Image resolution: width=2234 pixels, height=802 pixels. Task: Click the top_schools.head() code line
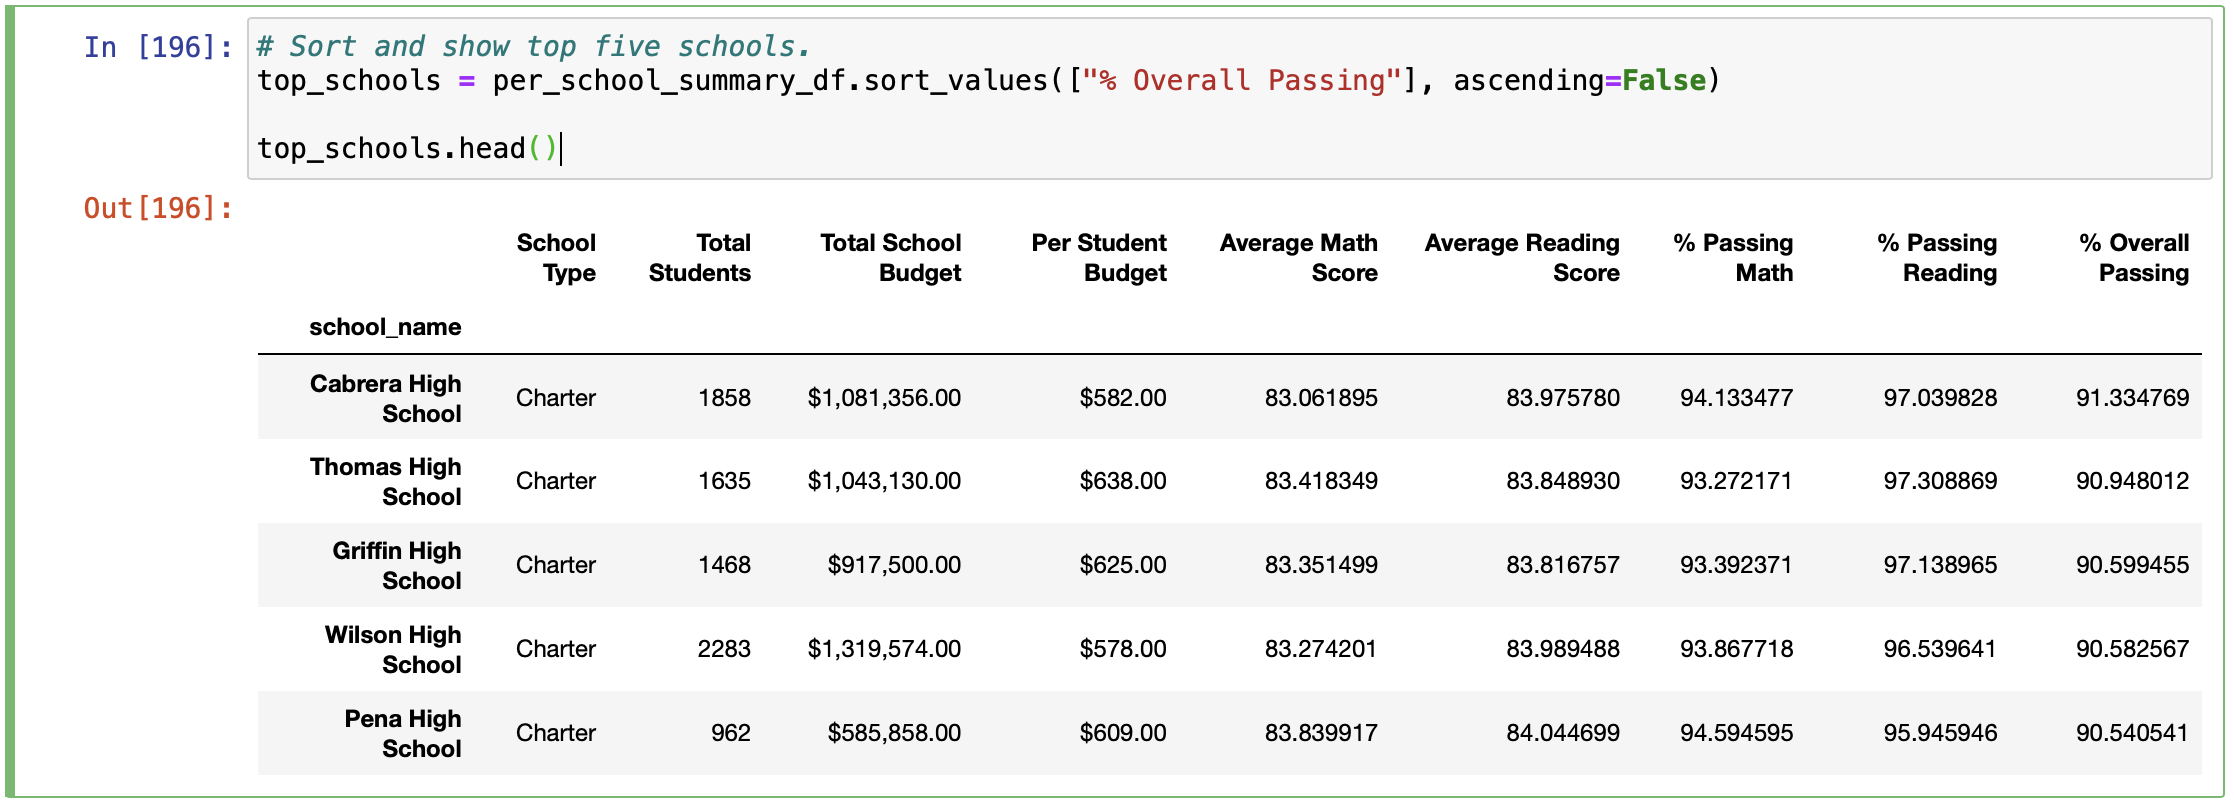click(408, 149)
